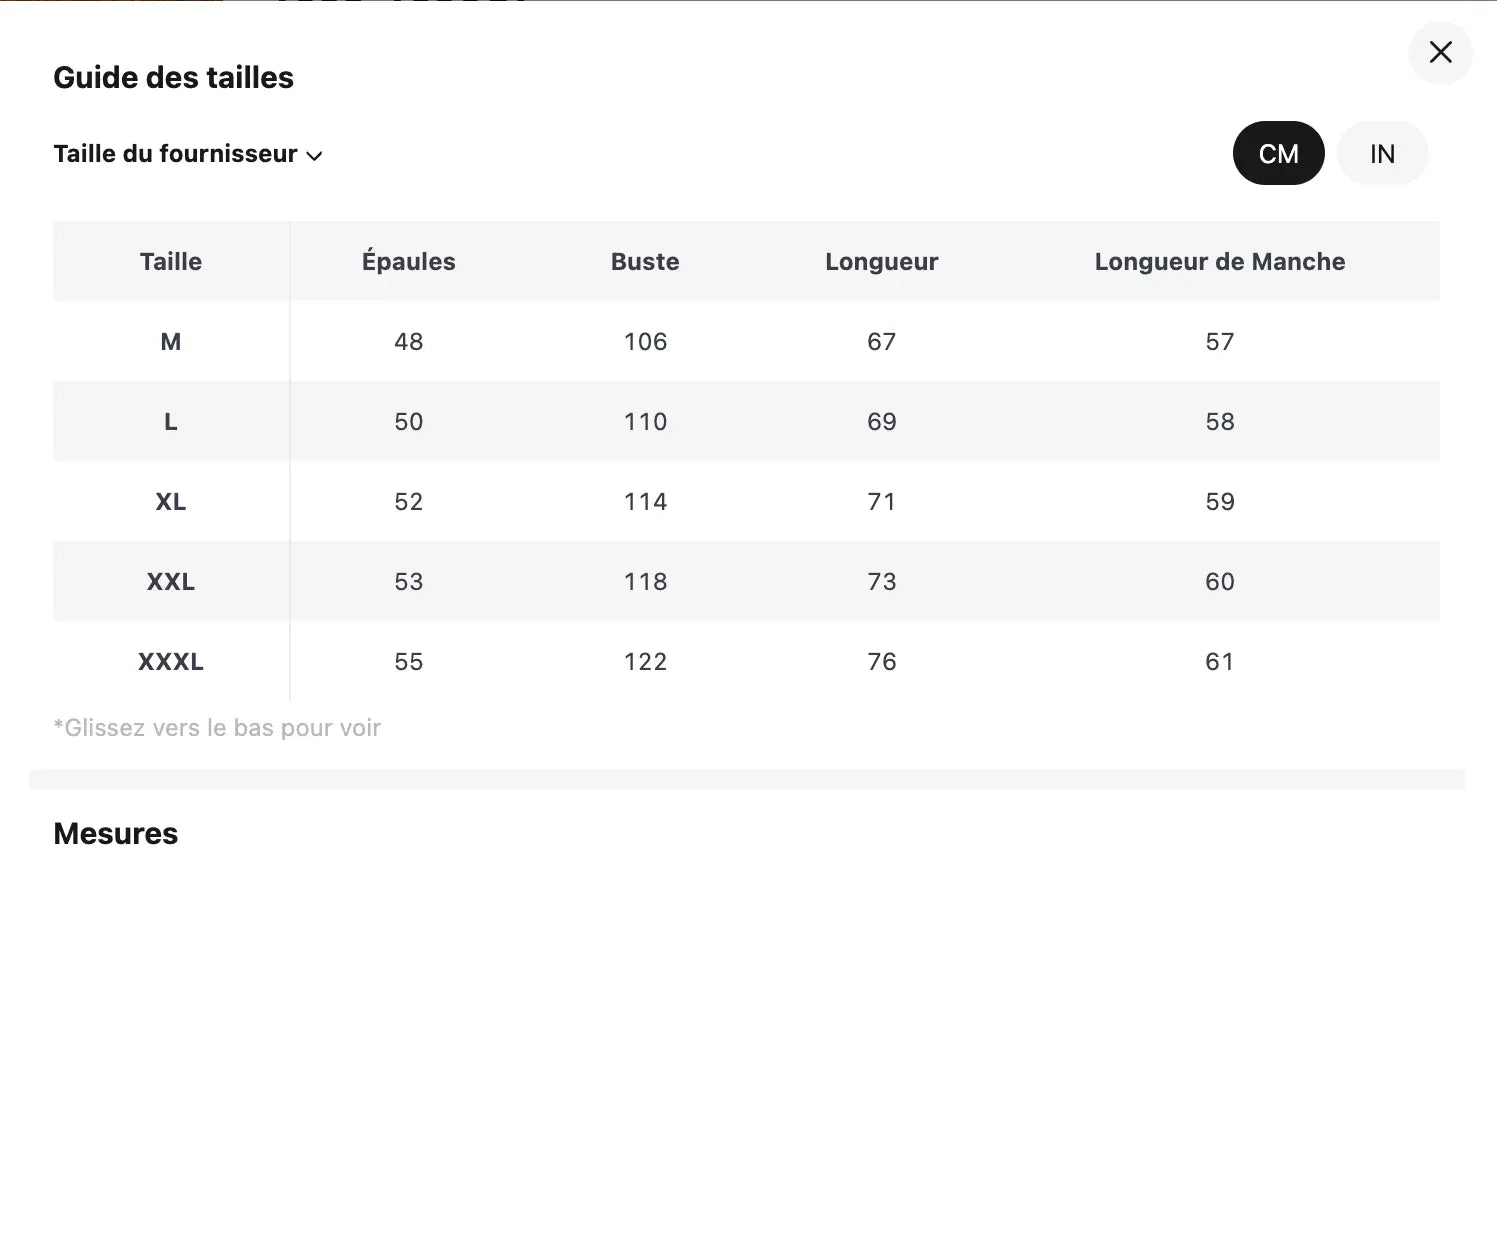Select the CM unit toggle
The height and width of the screenshot is (1233, 1497).
tap(1278, 154)
